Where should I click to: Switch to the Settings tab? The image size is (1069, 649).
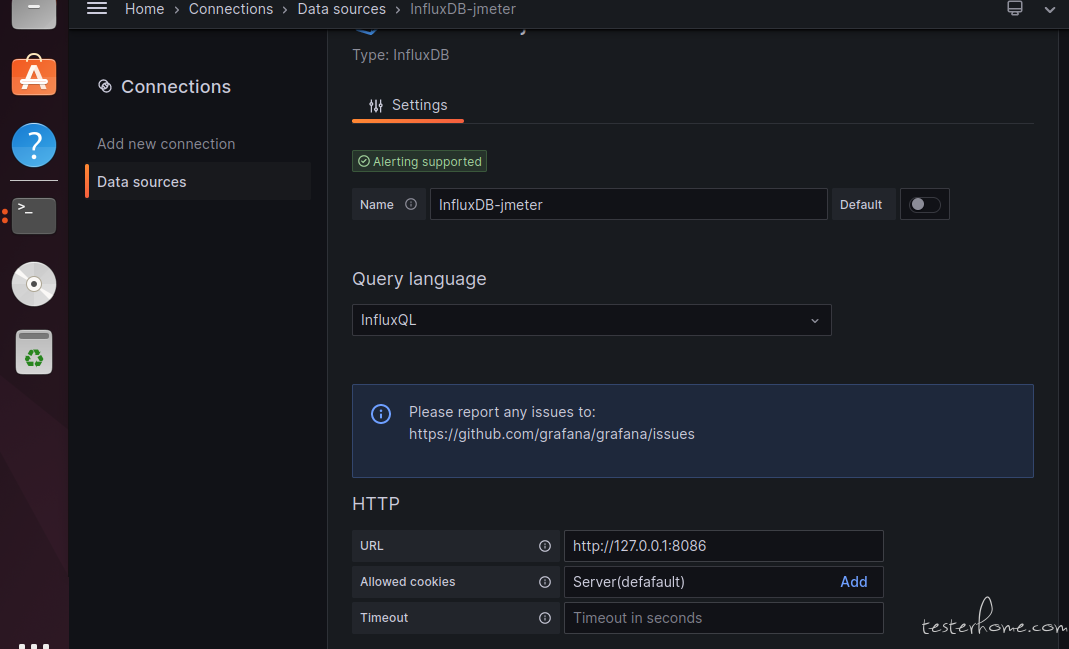tap(408, 106)
